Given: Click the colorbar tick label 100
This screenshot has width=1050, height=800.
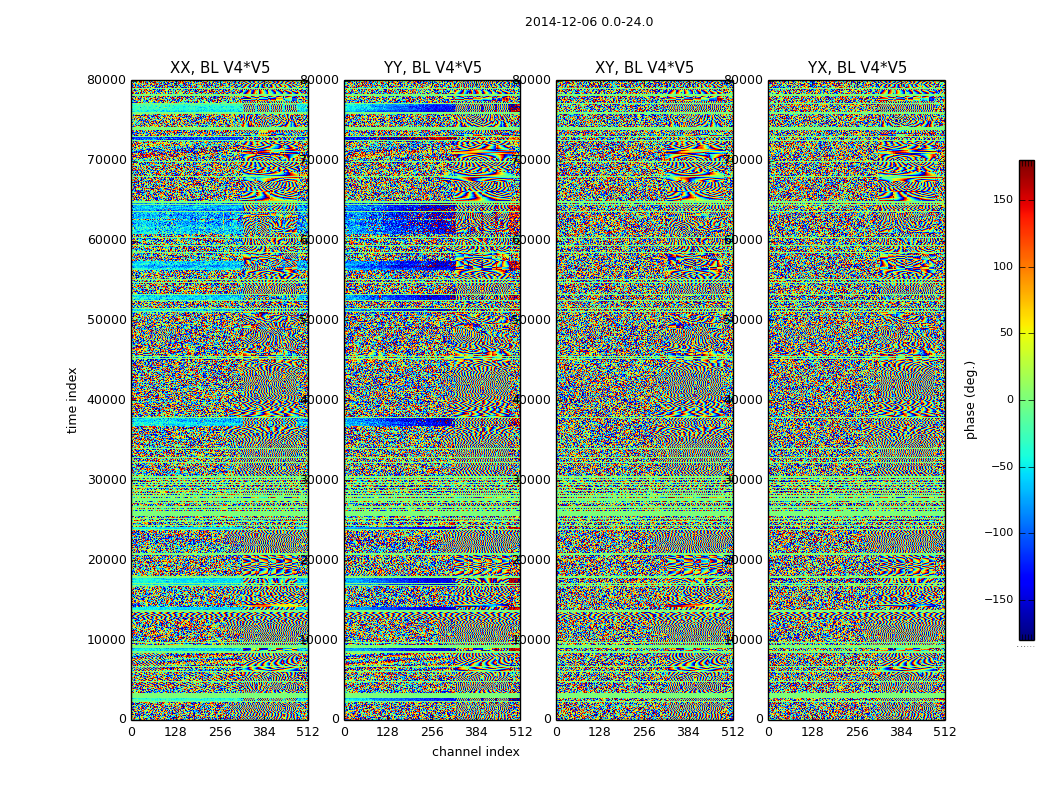Looking at the screenshot, I should (x=1003, y=266).
